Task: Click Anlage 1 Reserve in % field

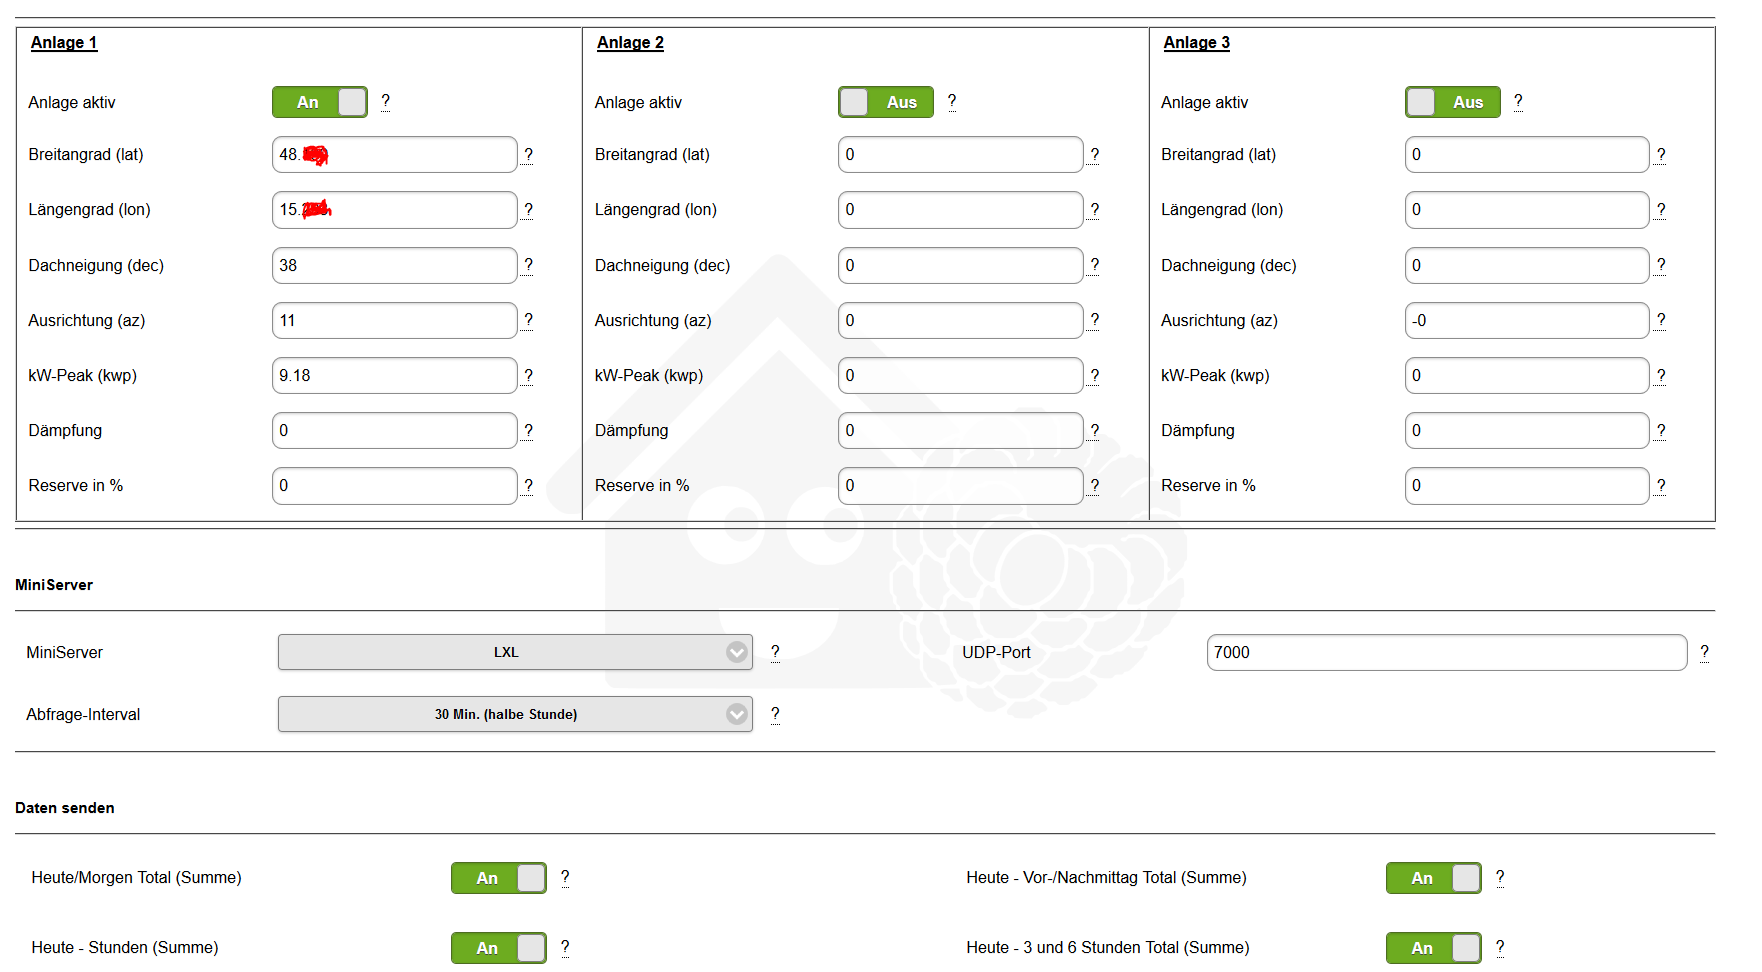Action: pos(395,486)
